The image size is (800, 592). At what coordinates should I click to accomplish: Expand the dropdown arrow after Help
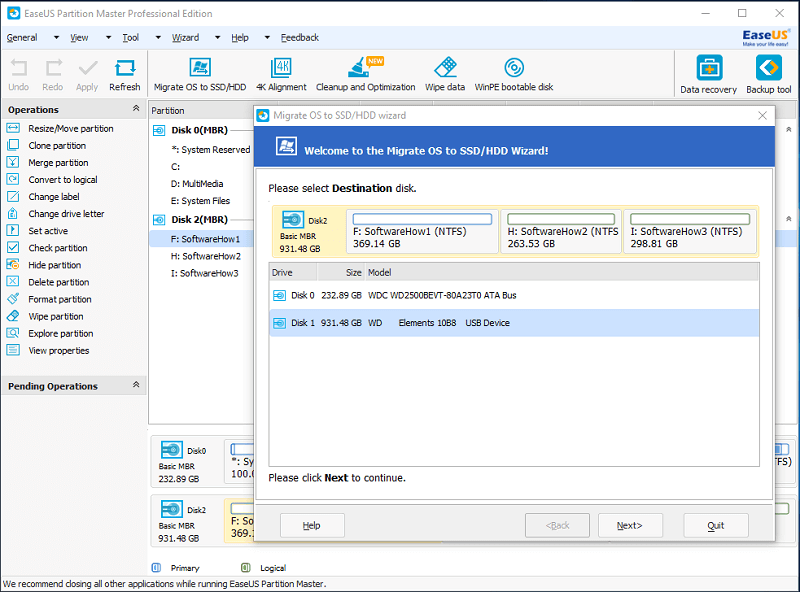coord(267,38)
